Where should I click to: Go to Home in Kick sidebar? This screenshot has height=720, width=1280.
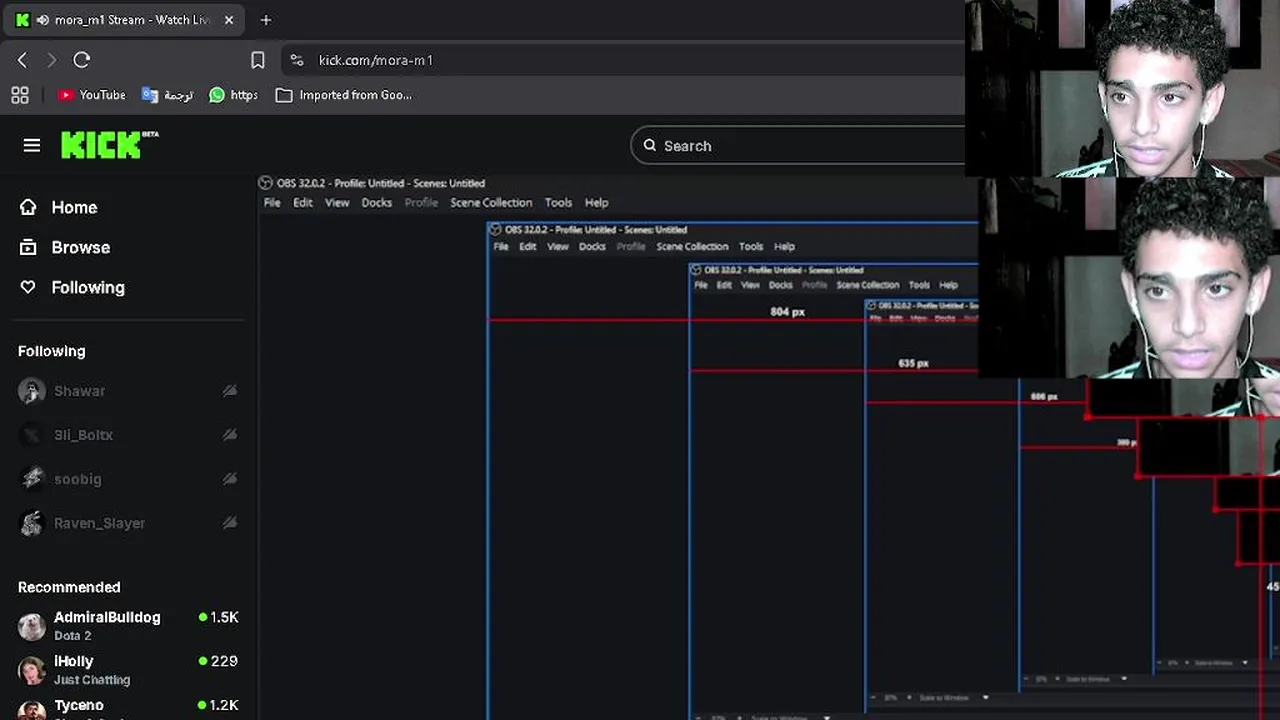74,207
